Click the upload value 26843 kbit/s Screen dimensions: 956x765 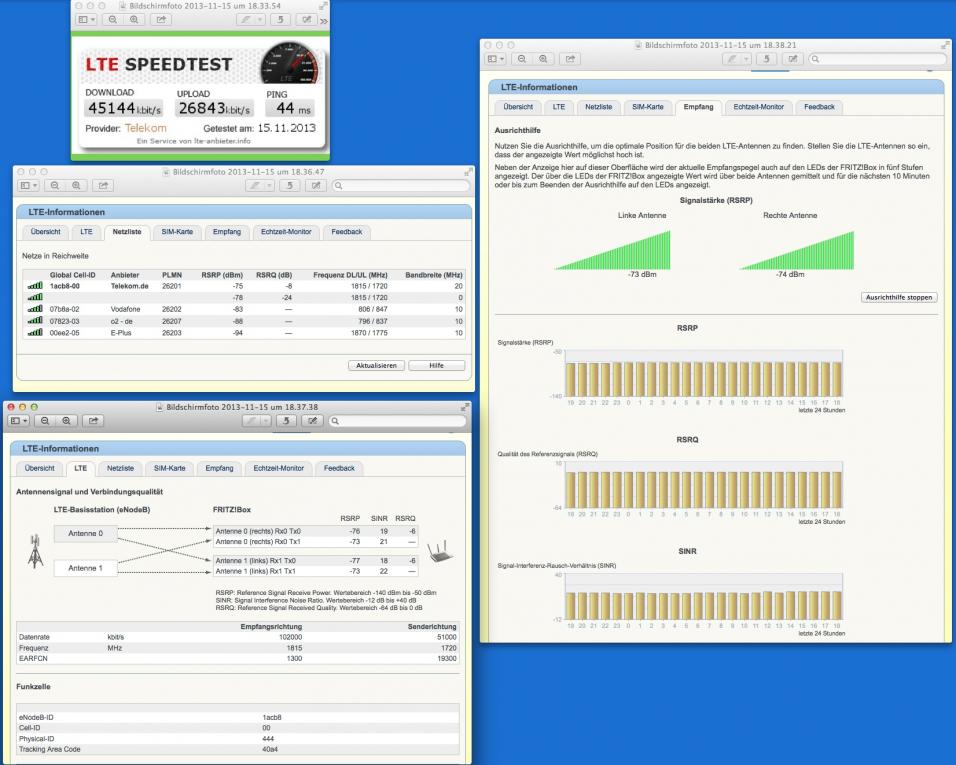[x=214, y=109]
